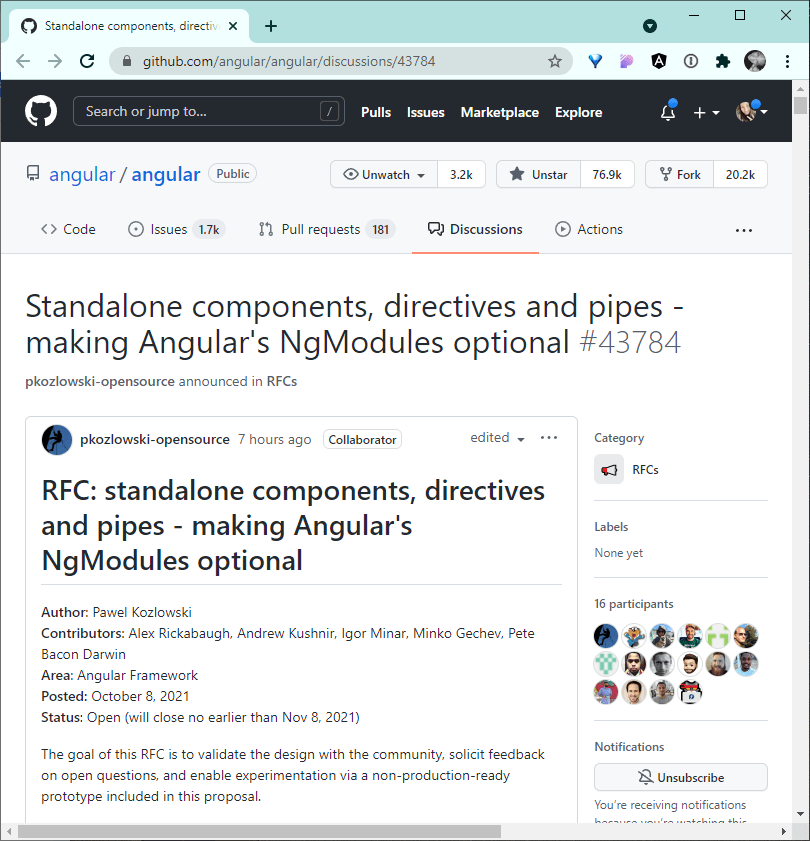The width and height of the screenshot is (810, 841).
Task: Click the browser forward arrow
Action: pyautogui.click(x=55, y=61)
